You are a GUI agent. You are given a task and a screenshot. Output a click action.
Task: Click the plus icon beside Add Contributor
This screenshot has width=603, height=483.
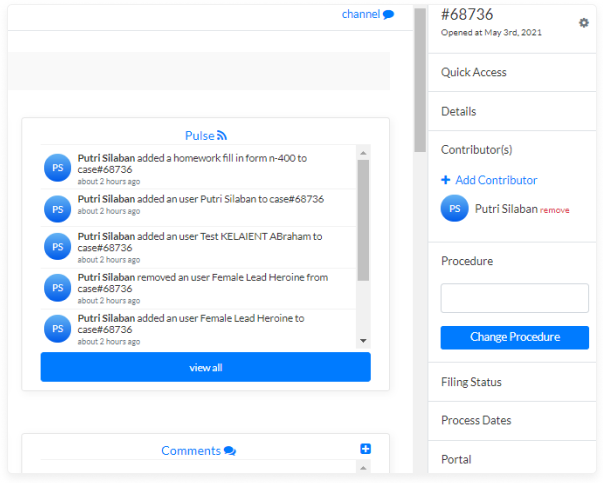[x=445, y=180]
